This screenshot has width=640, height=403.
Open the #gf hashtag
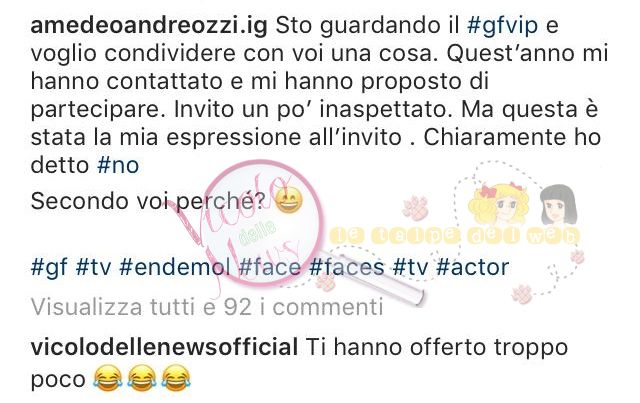pos(49,267)
